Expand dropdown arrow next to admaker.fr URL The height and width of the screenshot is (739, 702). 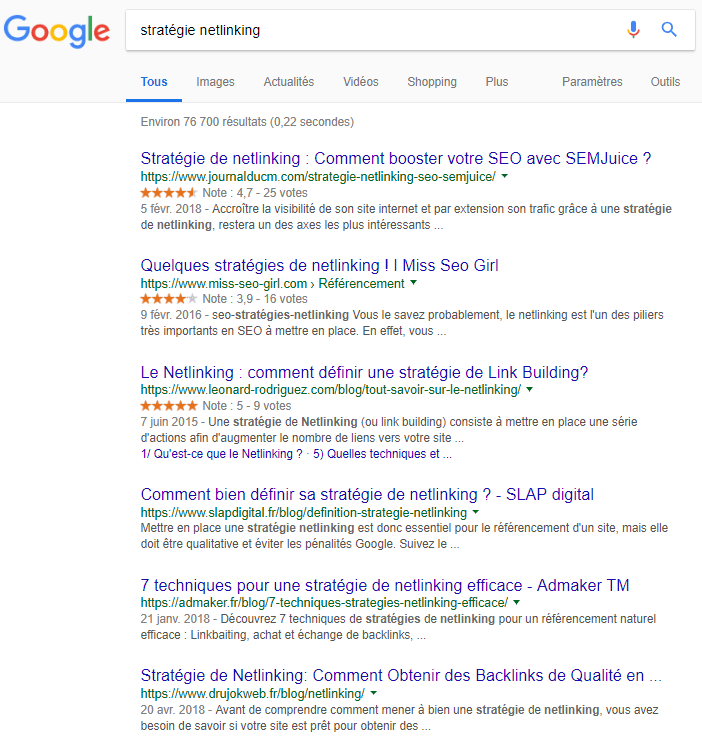516,602
